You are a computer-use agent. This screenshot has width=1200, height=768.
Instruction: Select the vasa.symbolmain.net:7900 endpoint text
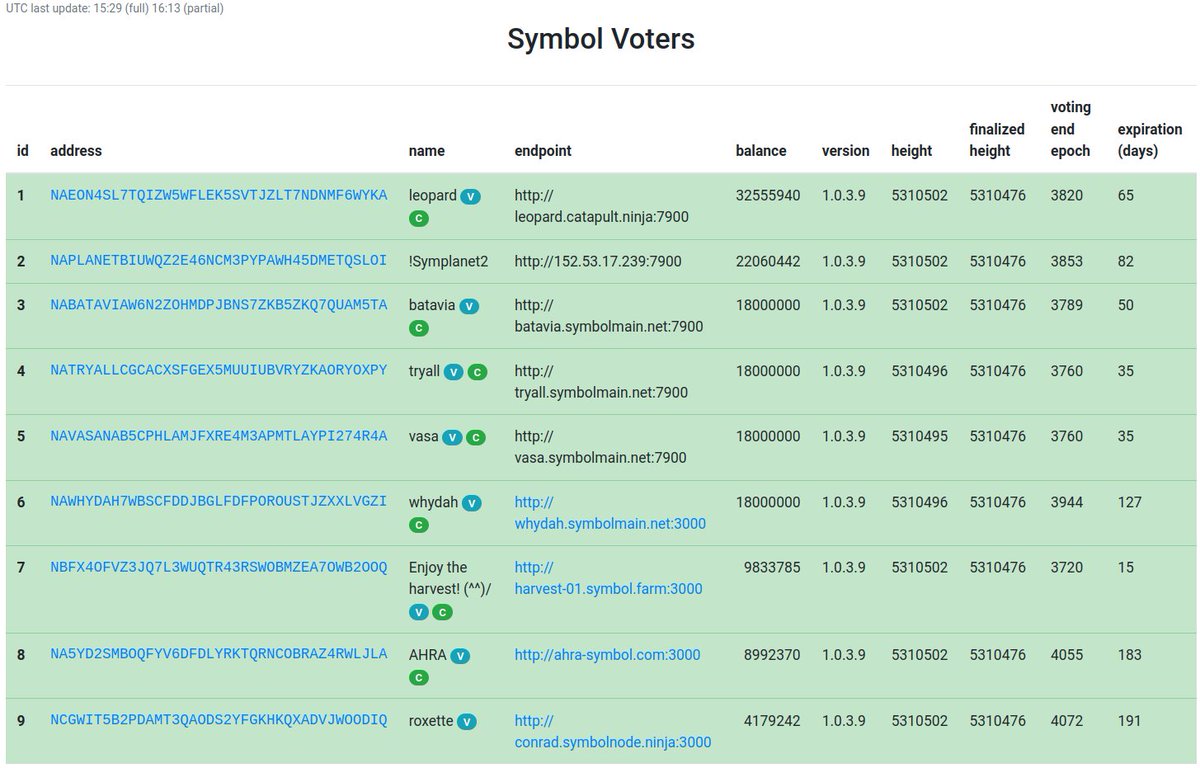[601, 447]
